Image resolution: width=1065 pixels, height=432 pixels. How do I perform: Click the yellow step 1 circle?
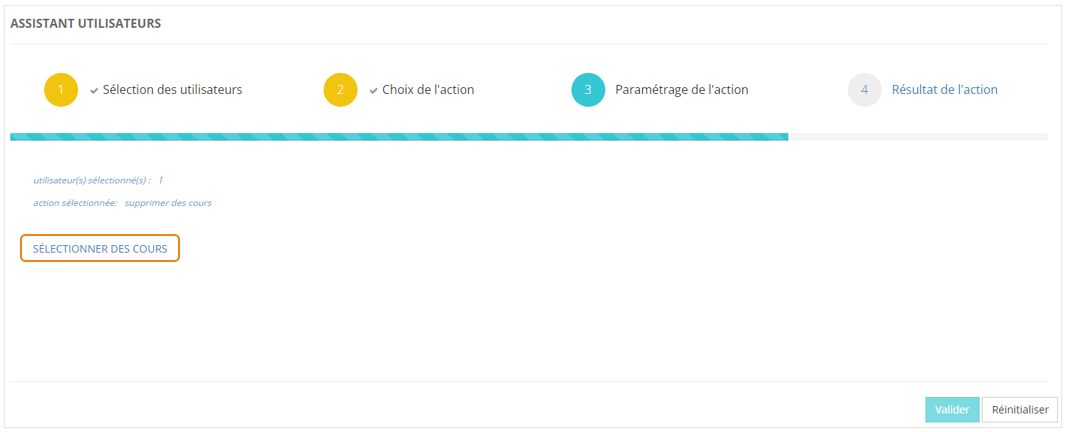60,90
